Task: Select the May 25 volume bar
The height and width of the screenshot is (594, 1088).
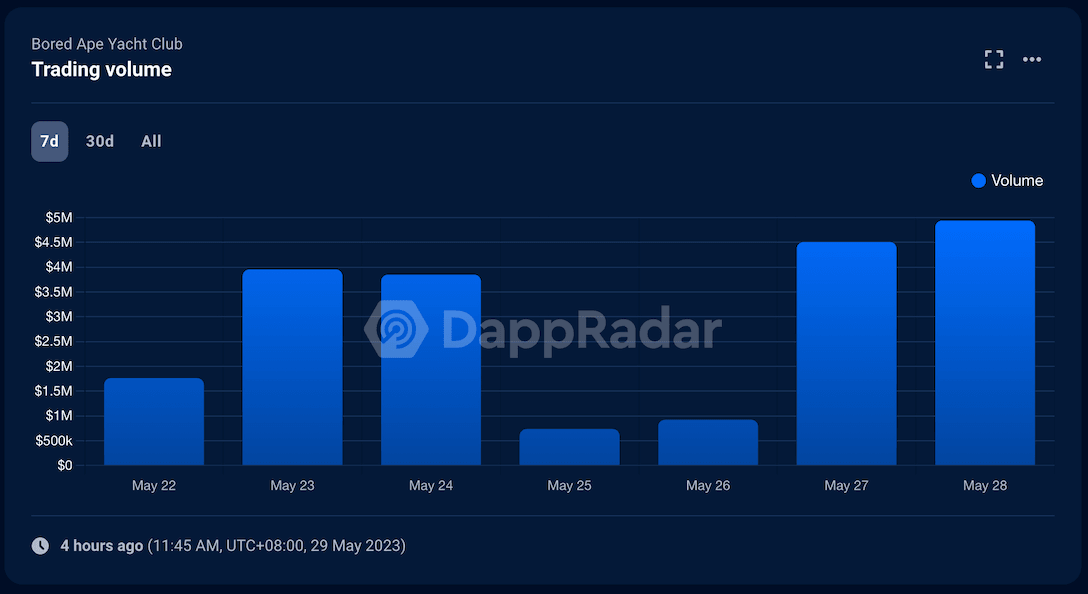Action: [570, 447]
